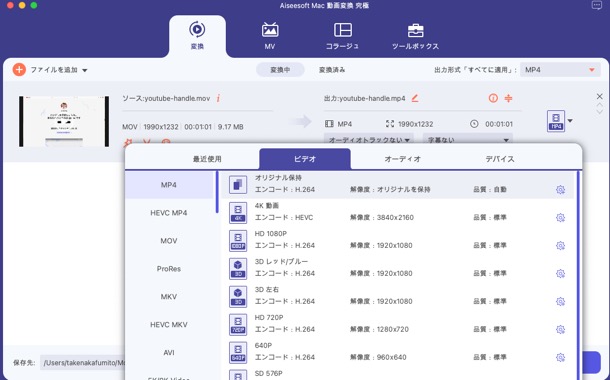Open settings gear for 3D レッド/ブルー preset
This screenshot has height=380, width=610.
(x=560, y=274)
